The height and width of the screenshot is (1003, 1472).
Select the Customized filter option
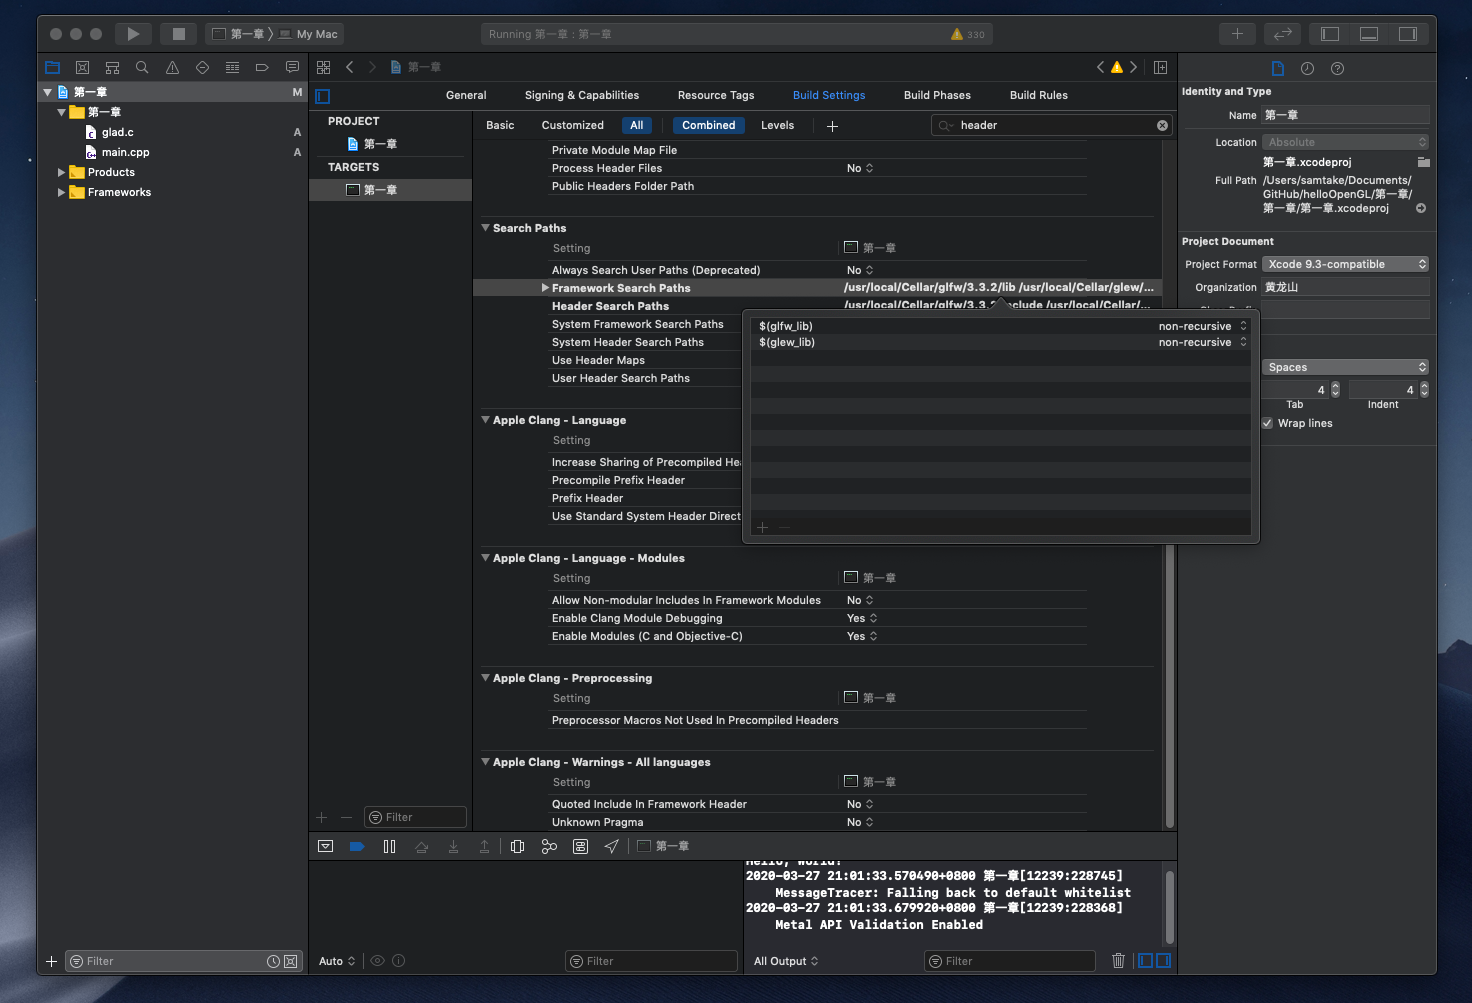573,125
